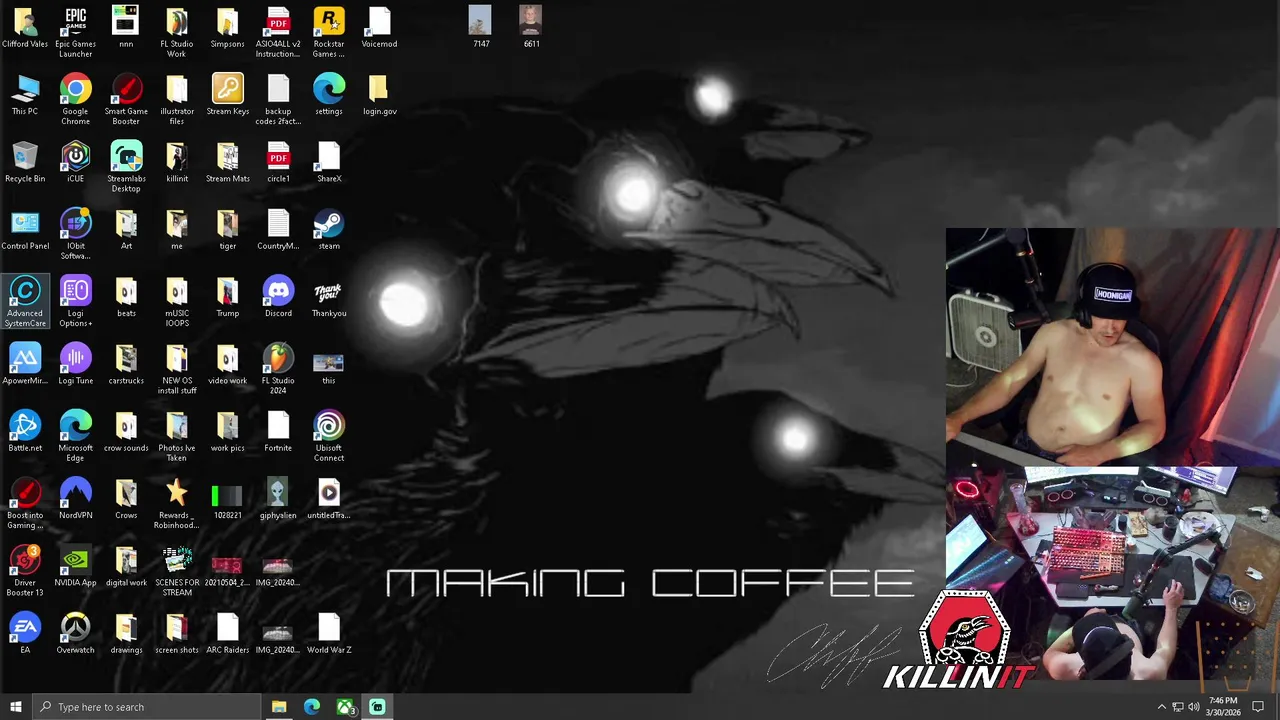
Task: Open the Thankyou image file
Action: (329, 296)
